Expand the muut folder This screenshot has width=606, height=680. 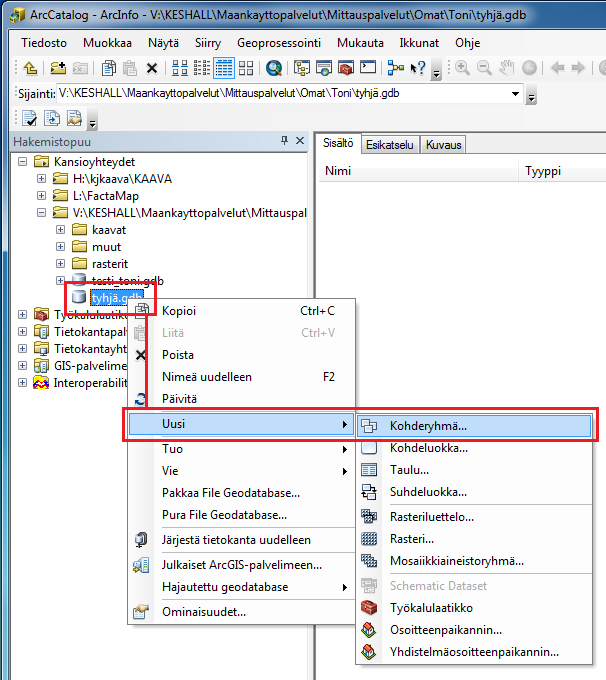point(60,247)
